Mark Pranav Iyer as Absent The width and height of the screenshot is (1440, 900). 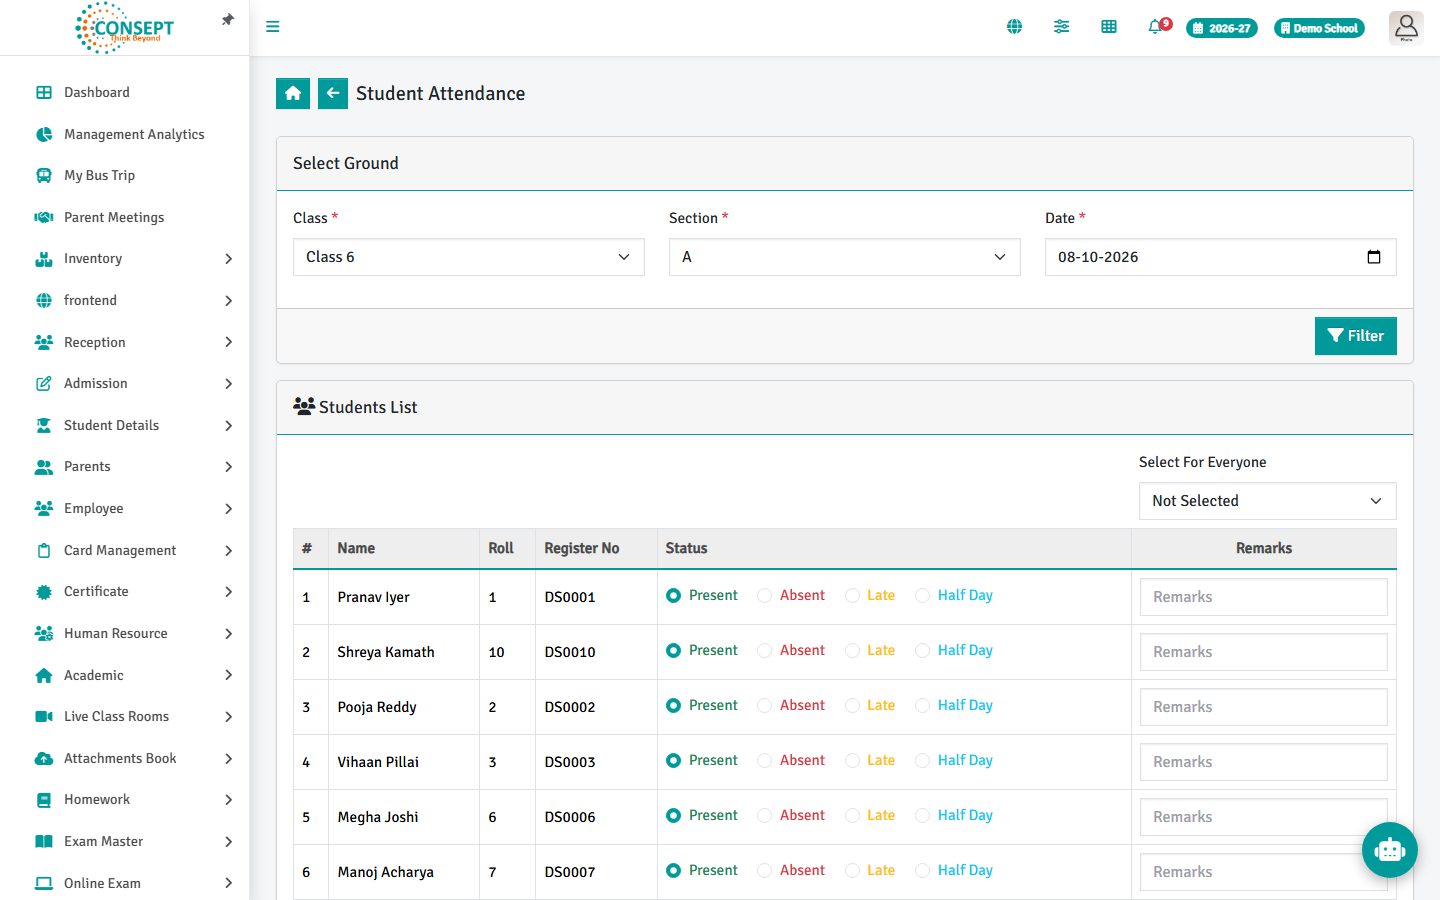pyautogui.click(x=764, y=596)
